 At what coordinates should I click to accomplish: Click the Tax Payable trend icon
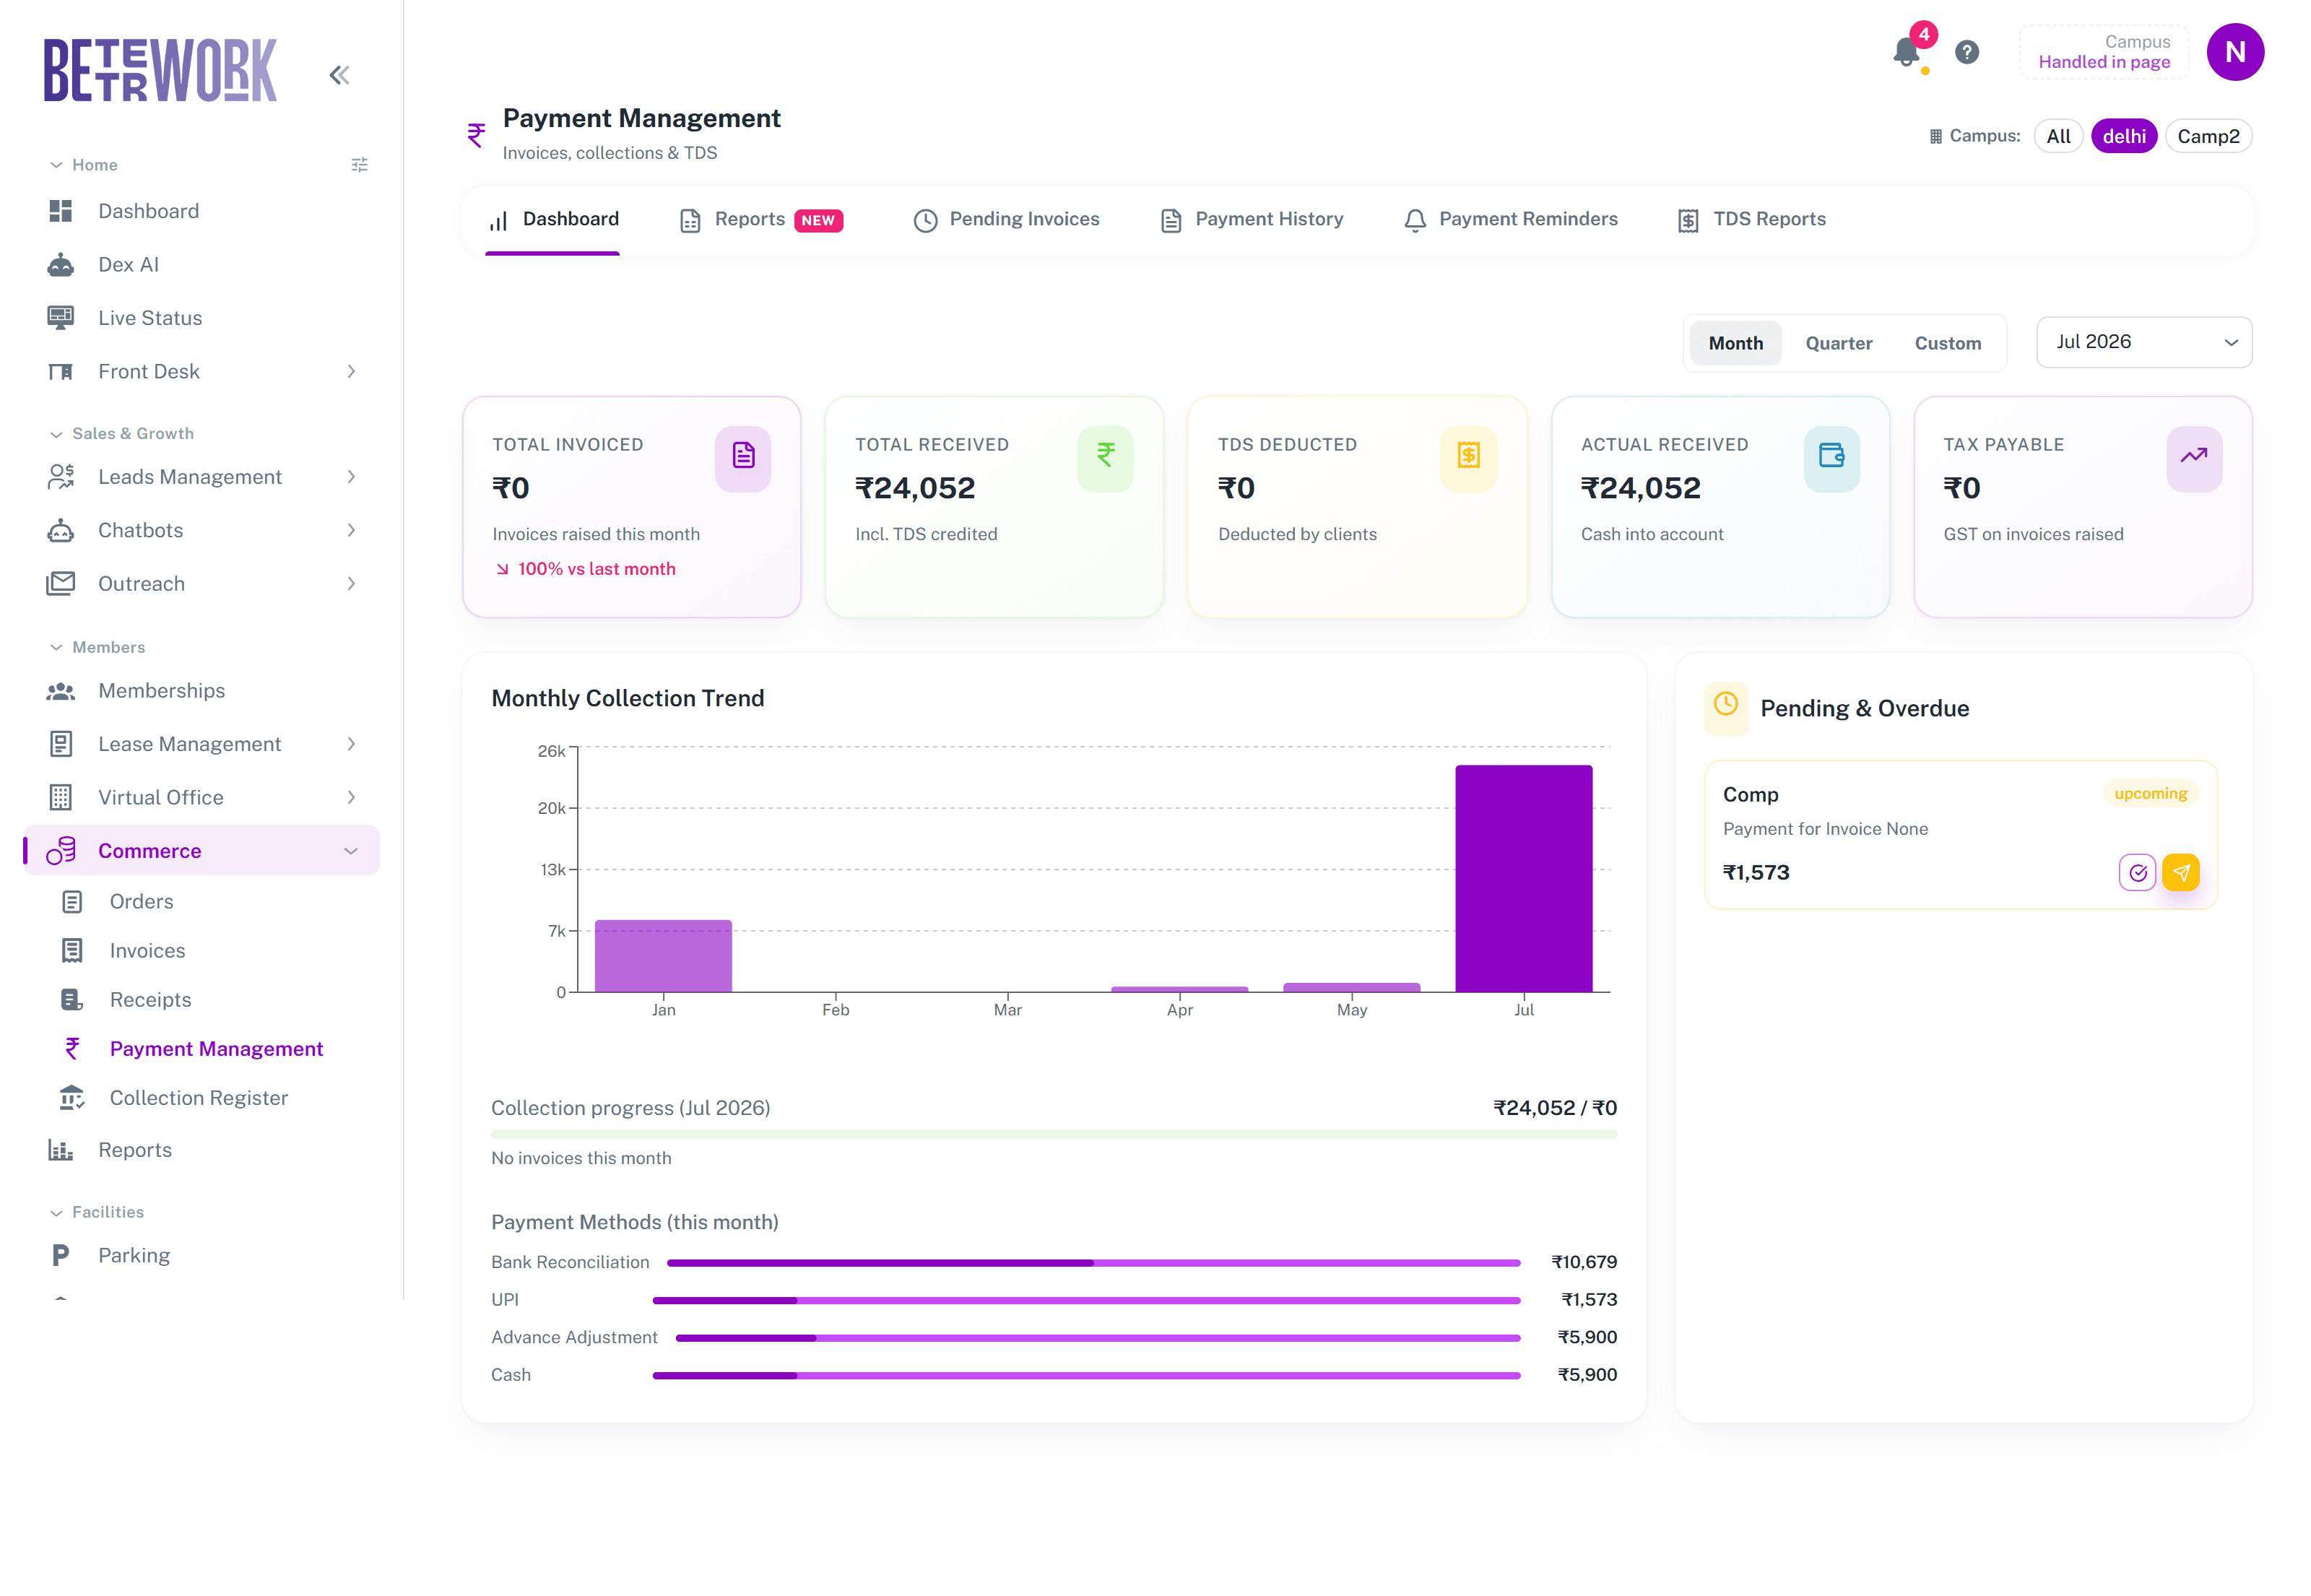click(x=2194, y=458)
